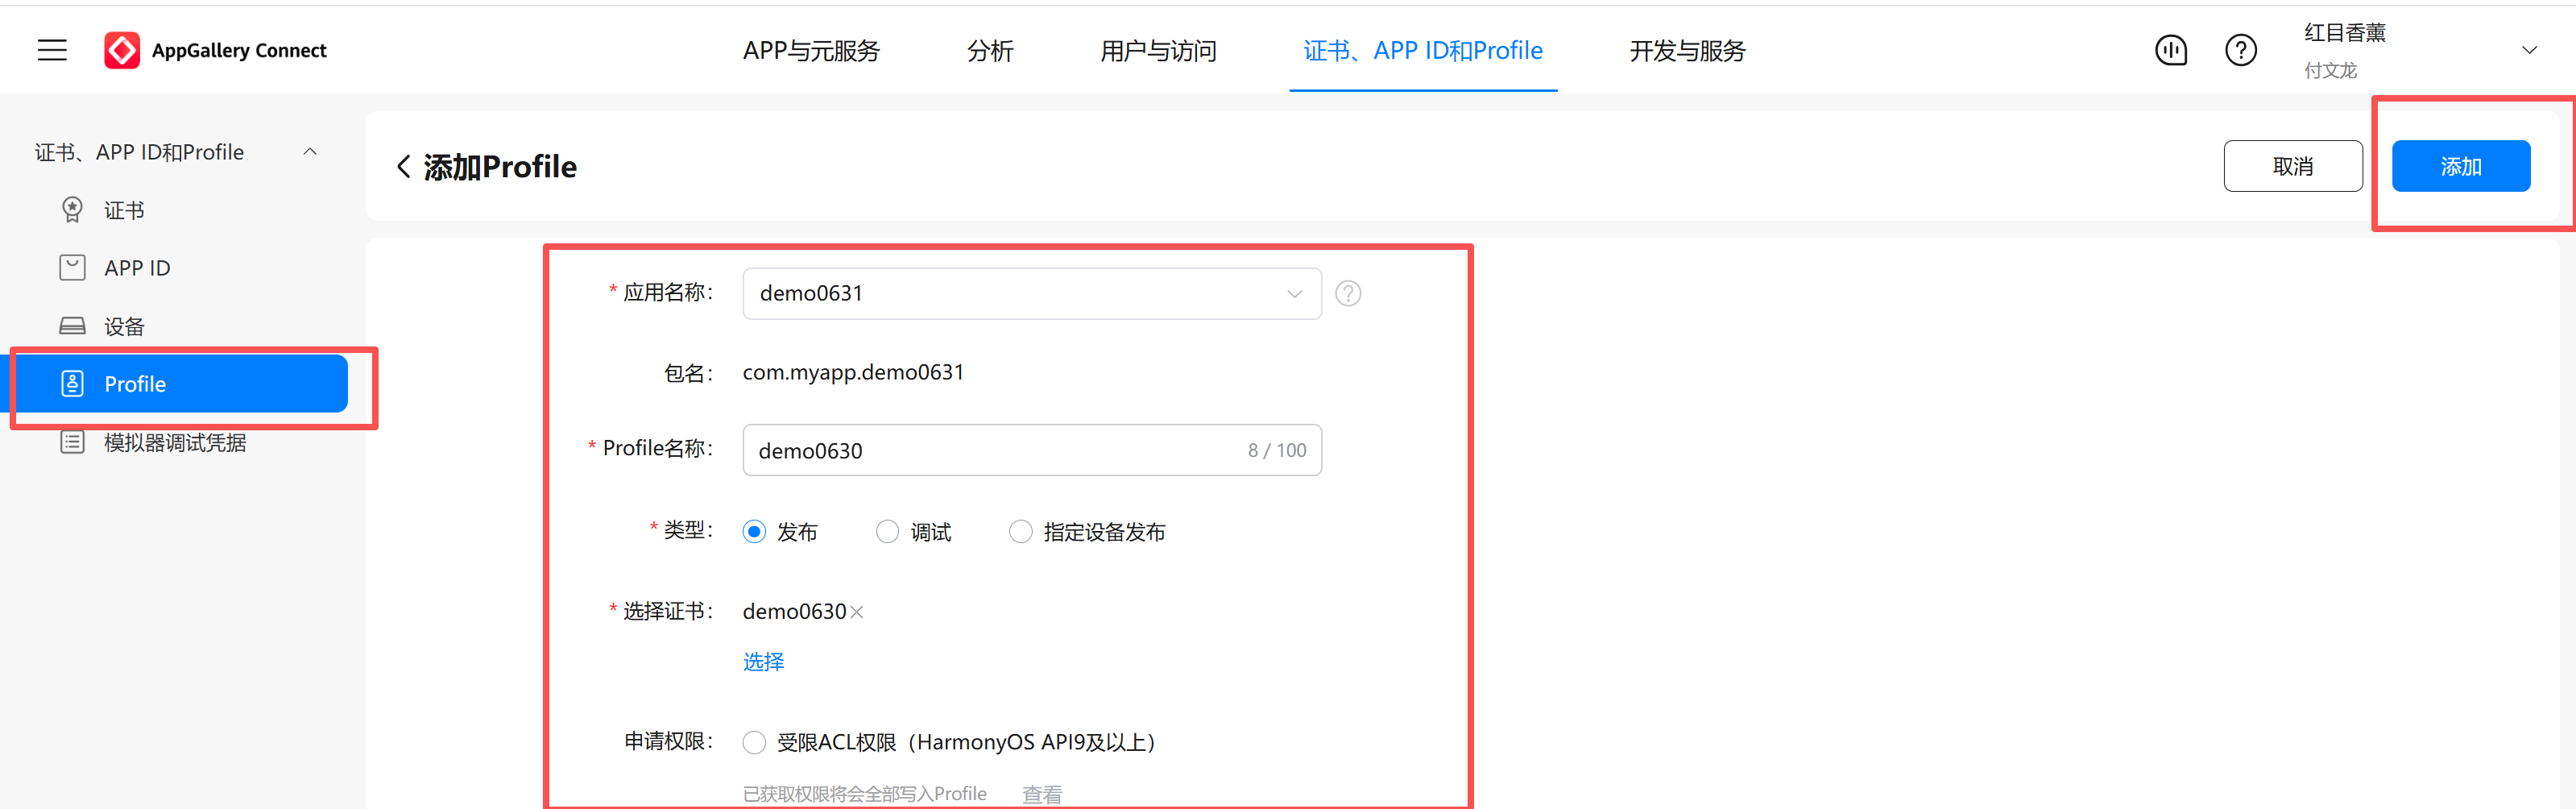
Task: Click the Profile icon in sidebar
Action: point(72,384)
